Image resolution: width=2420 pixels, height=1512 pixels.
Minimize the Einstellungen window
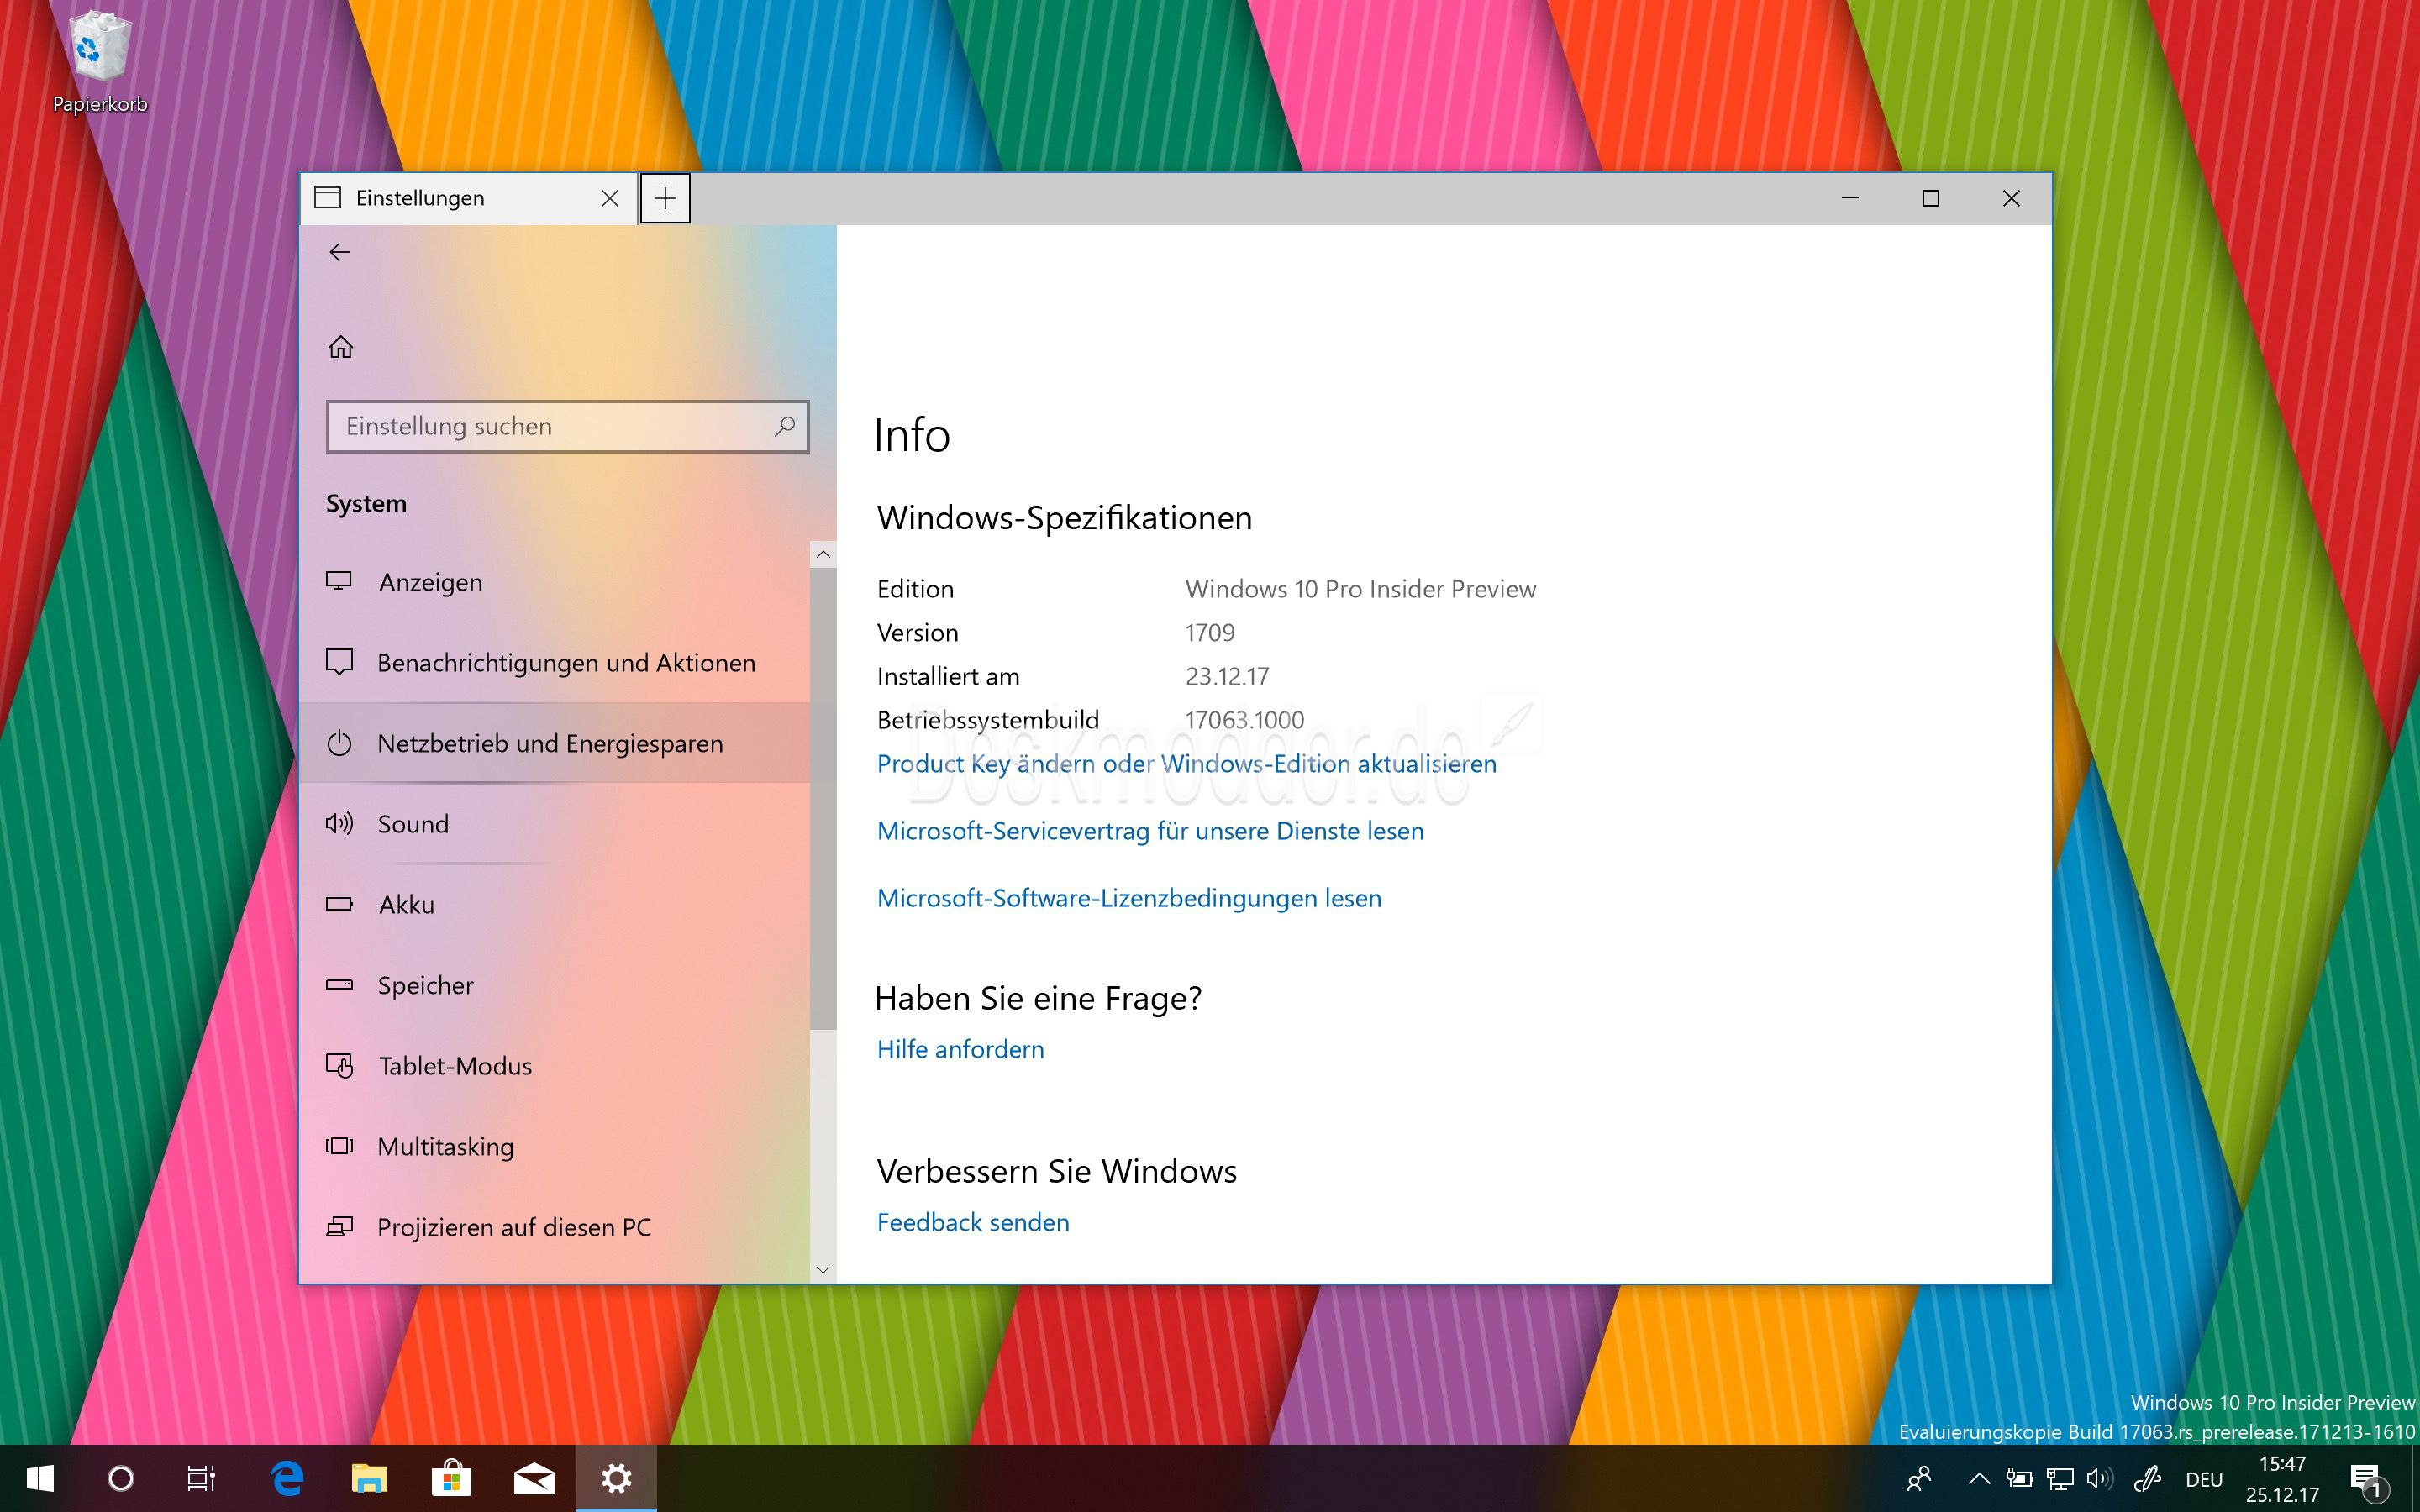click(x=1850, y=198)
